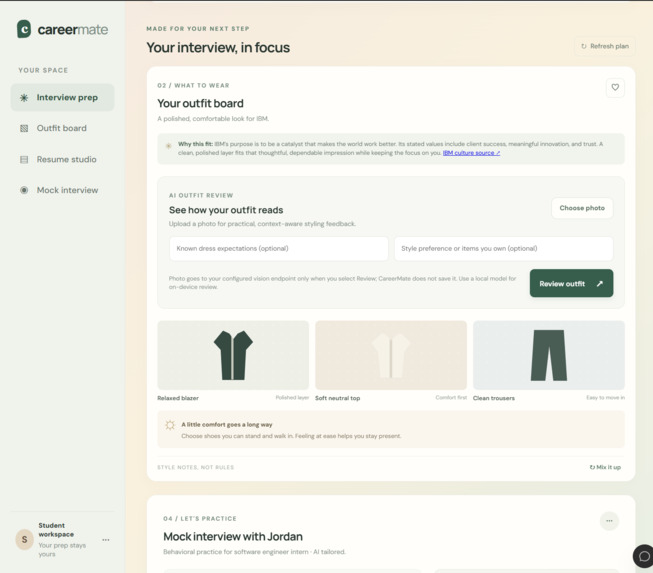Screen dimensions: 653x573
Task: Click the Mock interview record icon
Action: [x=24, y=190]
